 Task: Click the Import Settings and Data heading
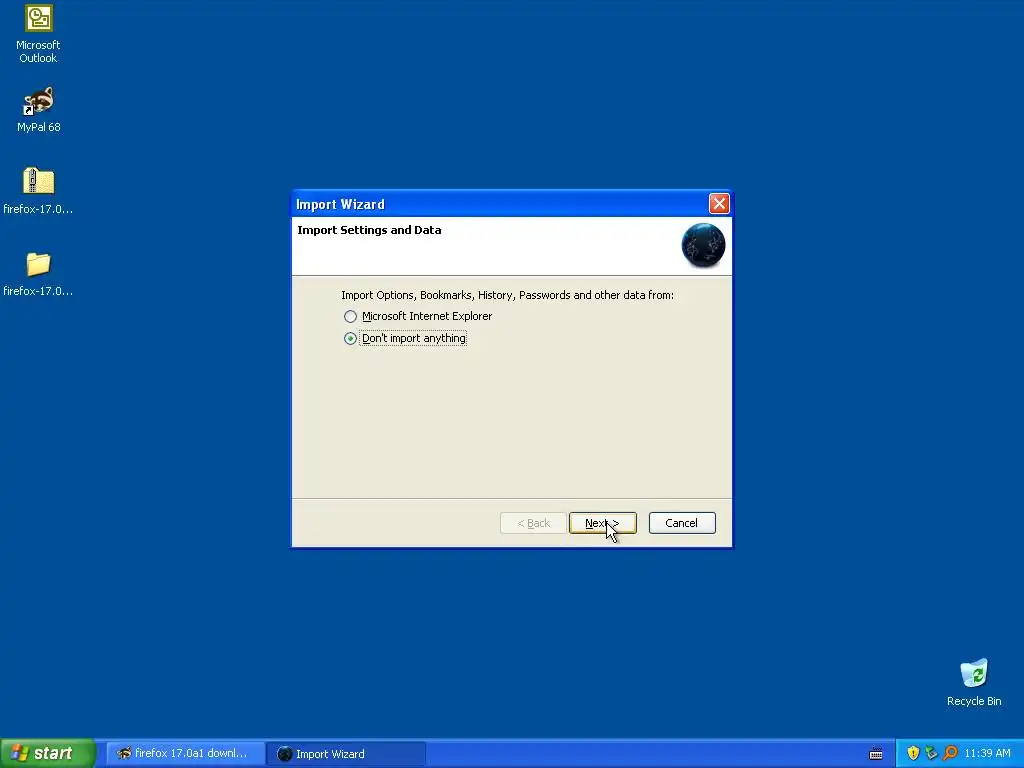click(x=369, y=230)
